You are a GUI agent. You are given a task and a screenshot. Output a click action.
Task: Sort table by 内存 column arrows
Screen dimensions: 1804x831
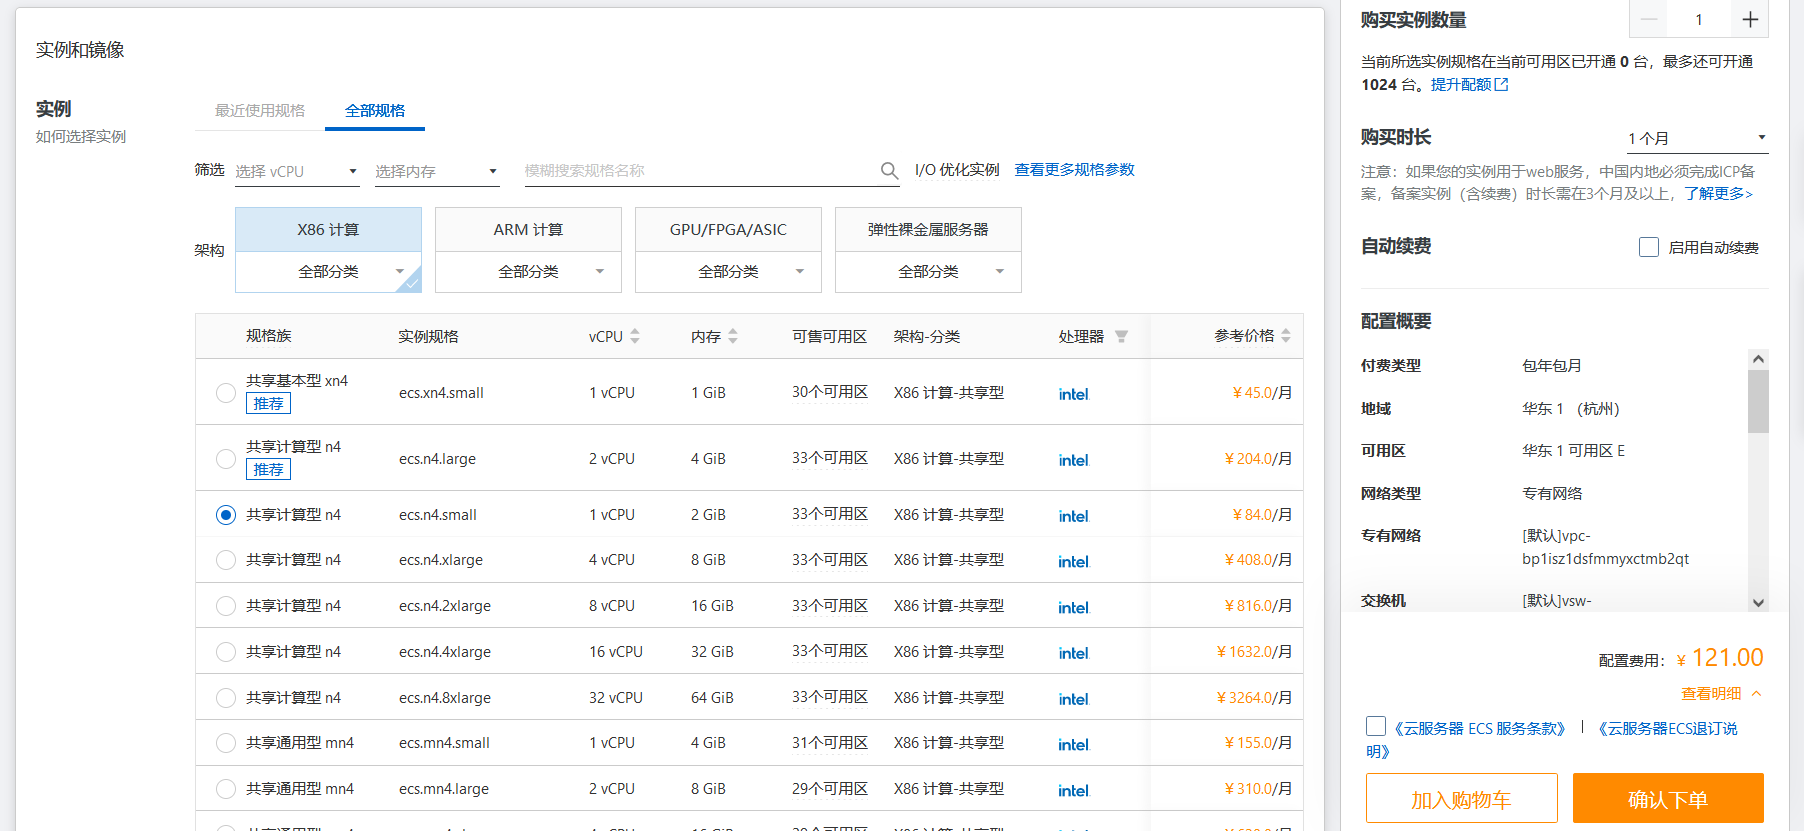733,336
